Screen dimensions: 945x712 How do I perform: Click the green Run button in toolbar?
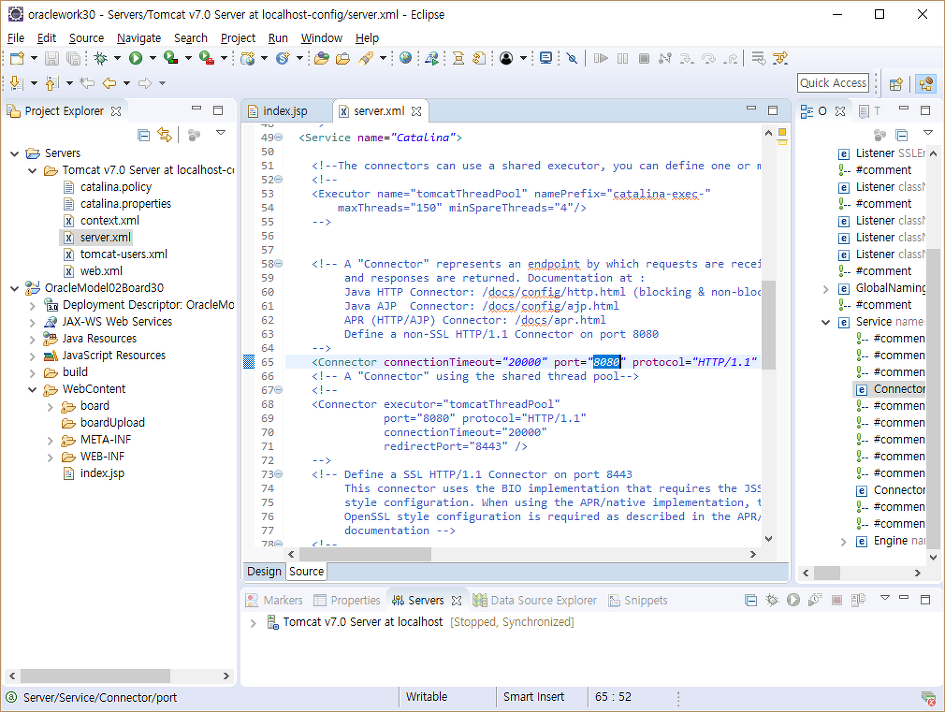tap(136, 58)
